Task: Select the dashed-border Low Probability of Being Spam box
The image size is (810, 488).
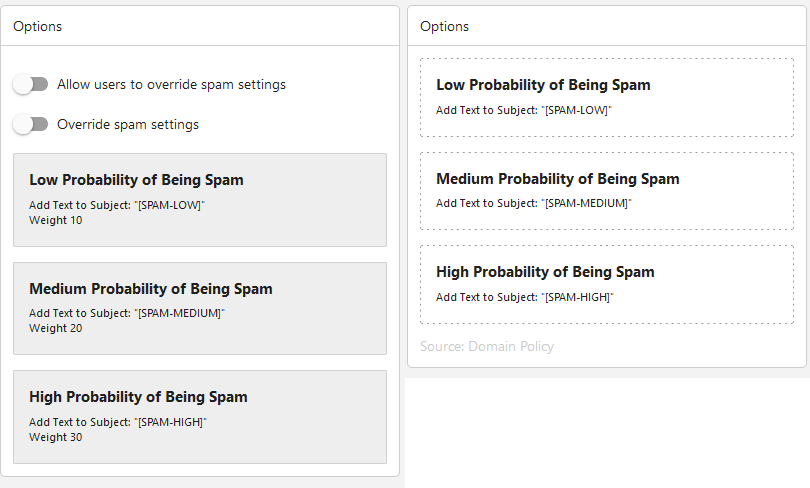Action: click(607, 97)
